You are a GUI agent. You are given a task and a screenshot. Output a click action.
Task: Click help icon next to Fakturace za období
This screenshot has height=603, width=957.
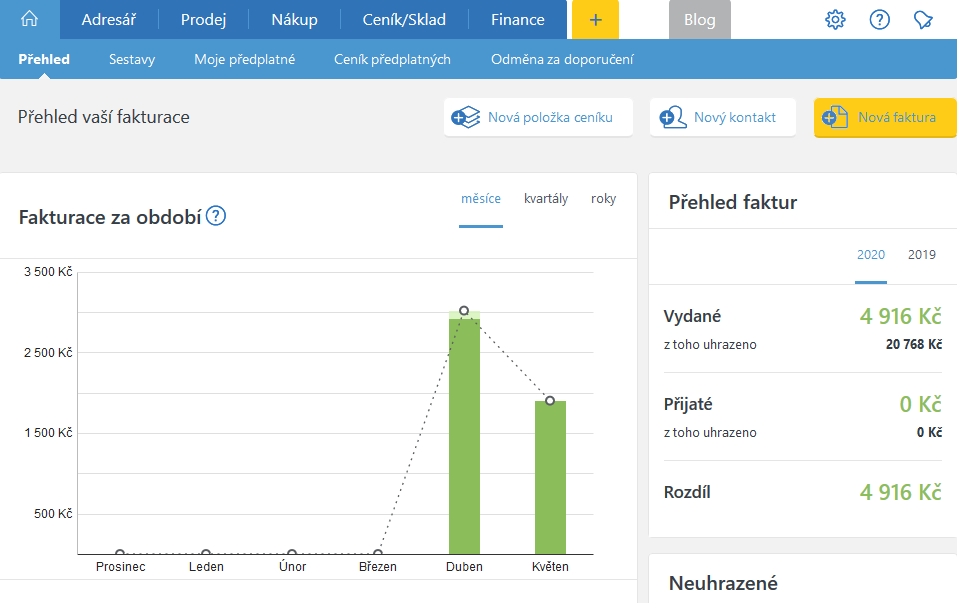216,216
